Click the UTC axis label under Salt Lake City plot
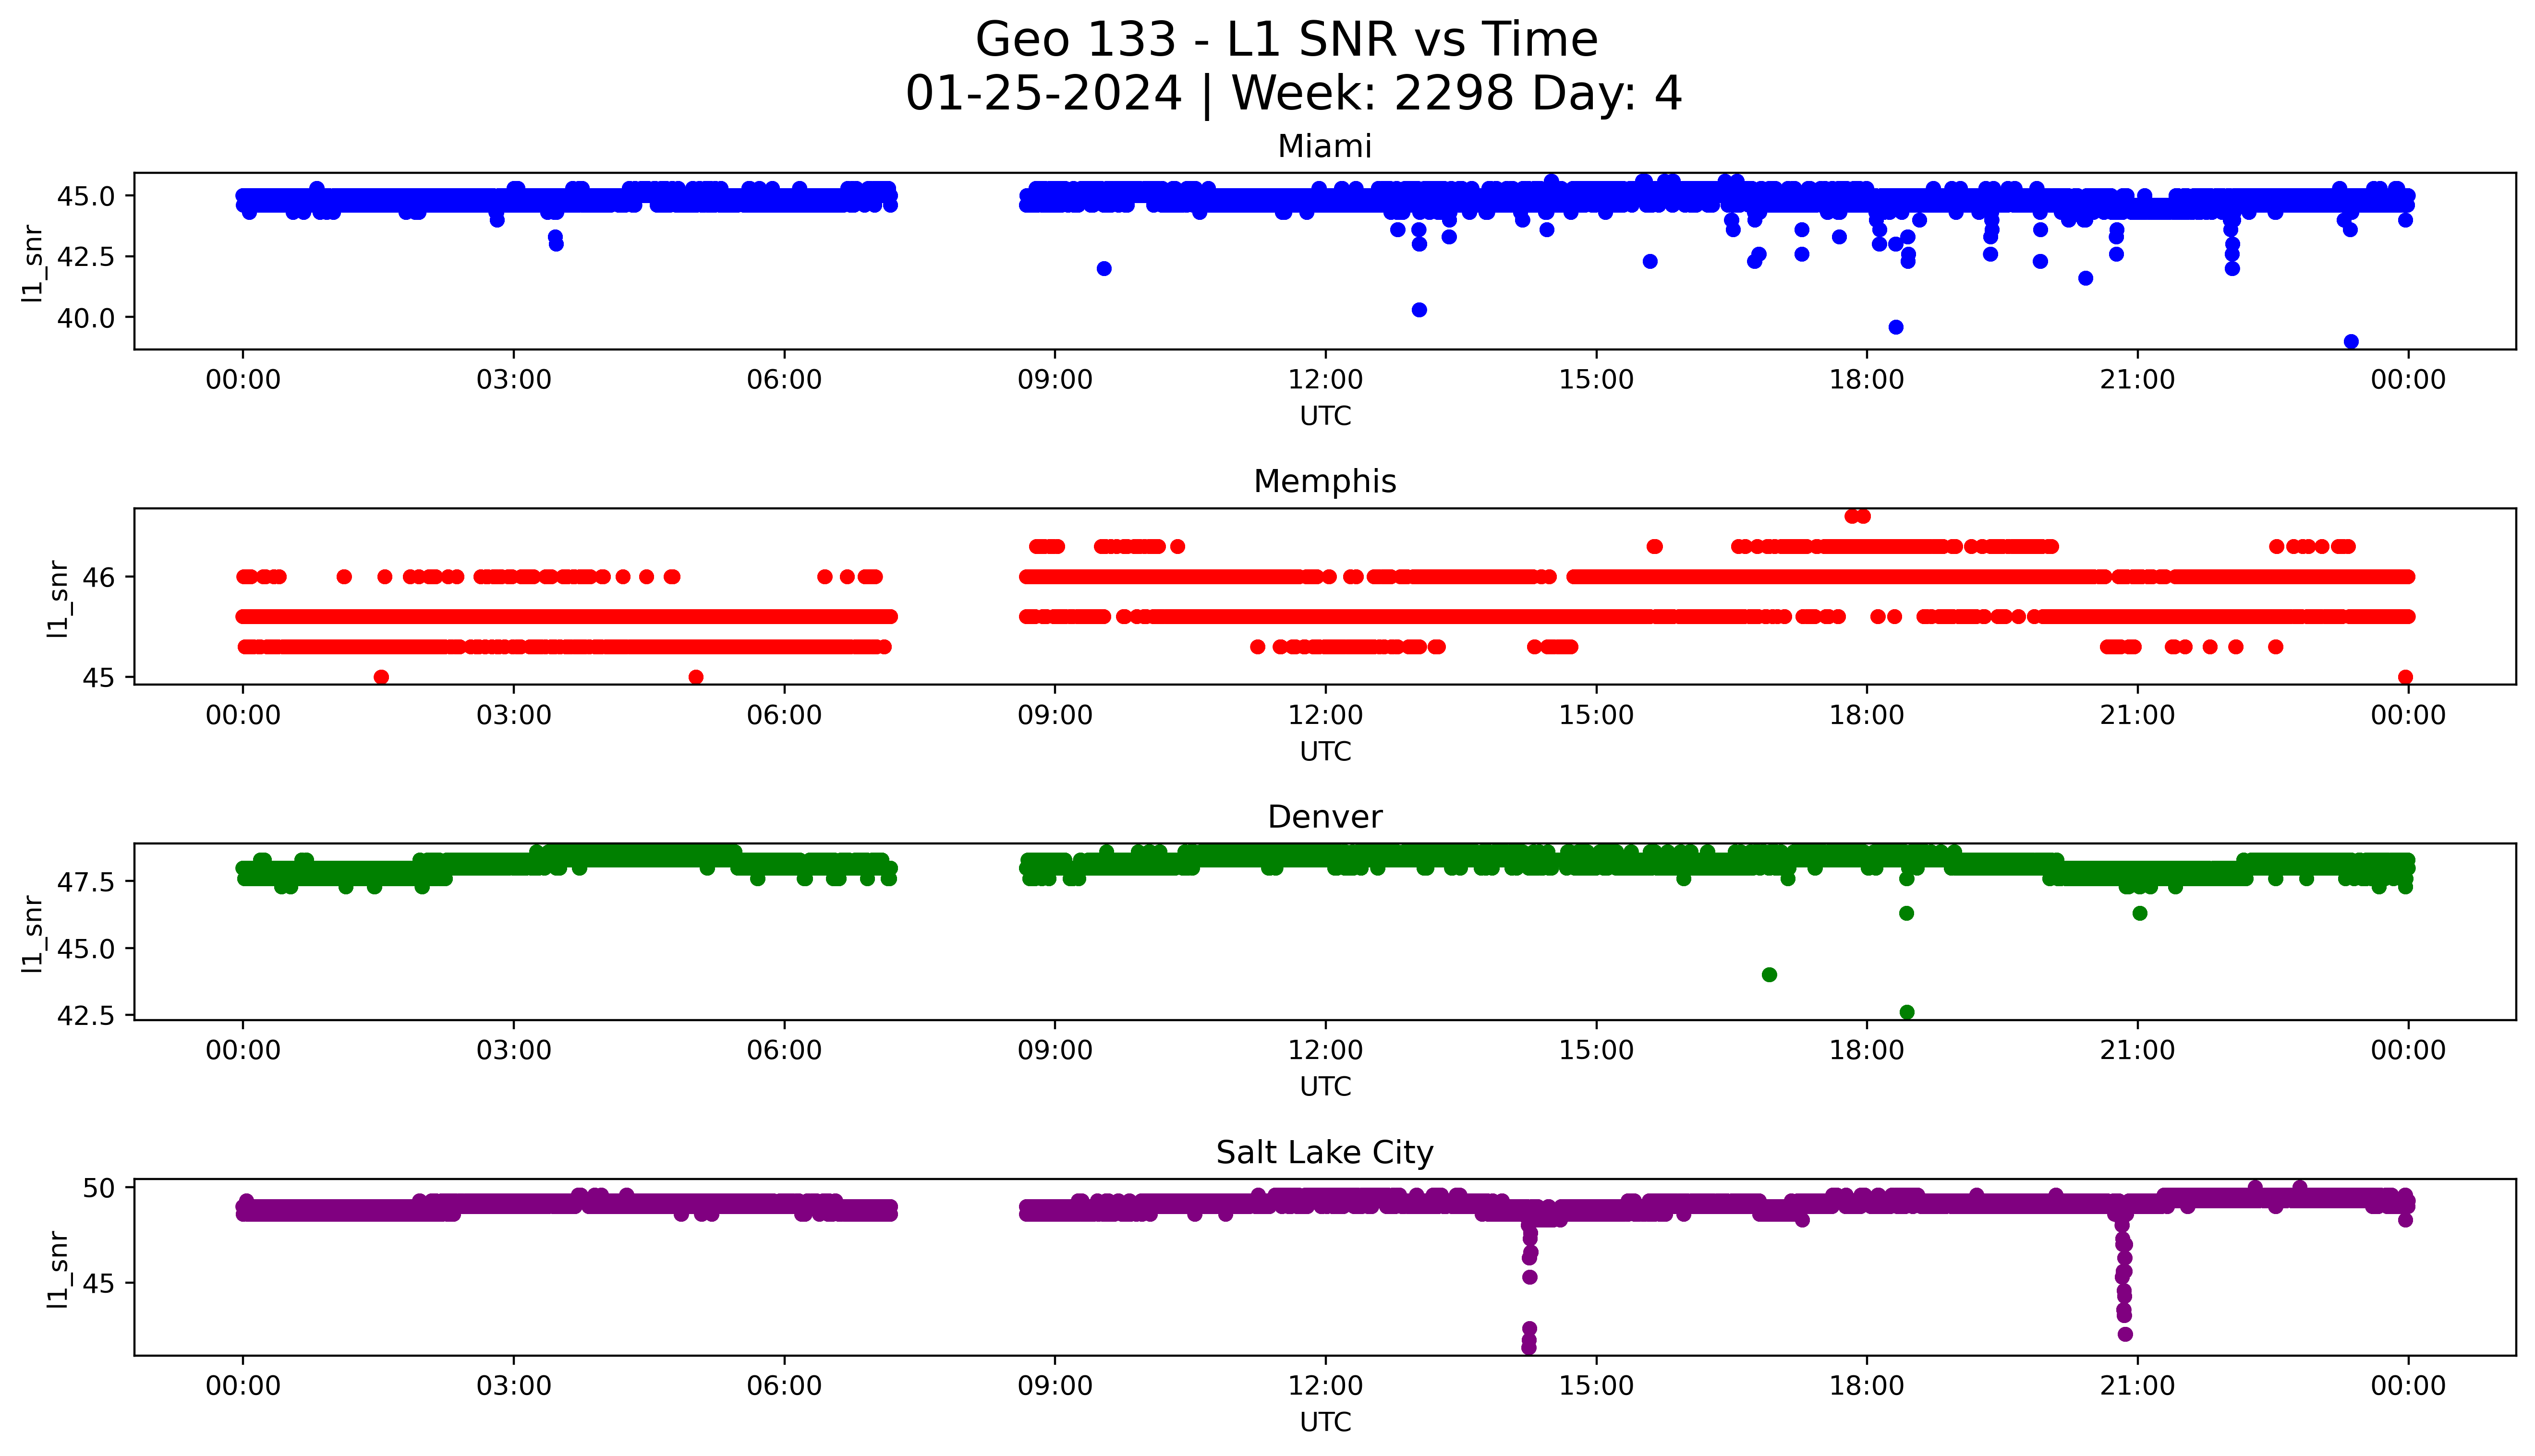Image resolution: width=2535 pixels, height=1456 pixels. click(x=1325, y=1422)
